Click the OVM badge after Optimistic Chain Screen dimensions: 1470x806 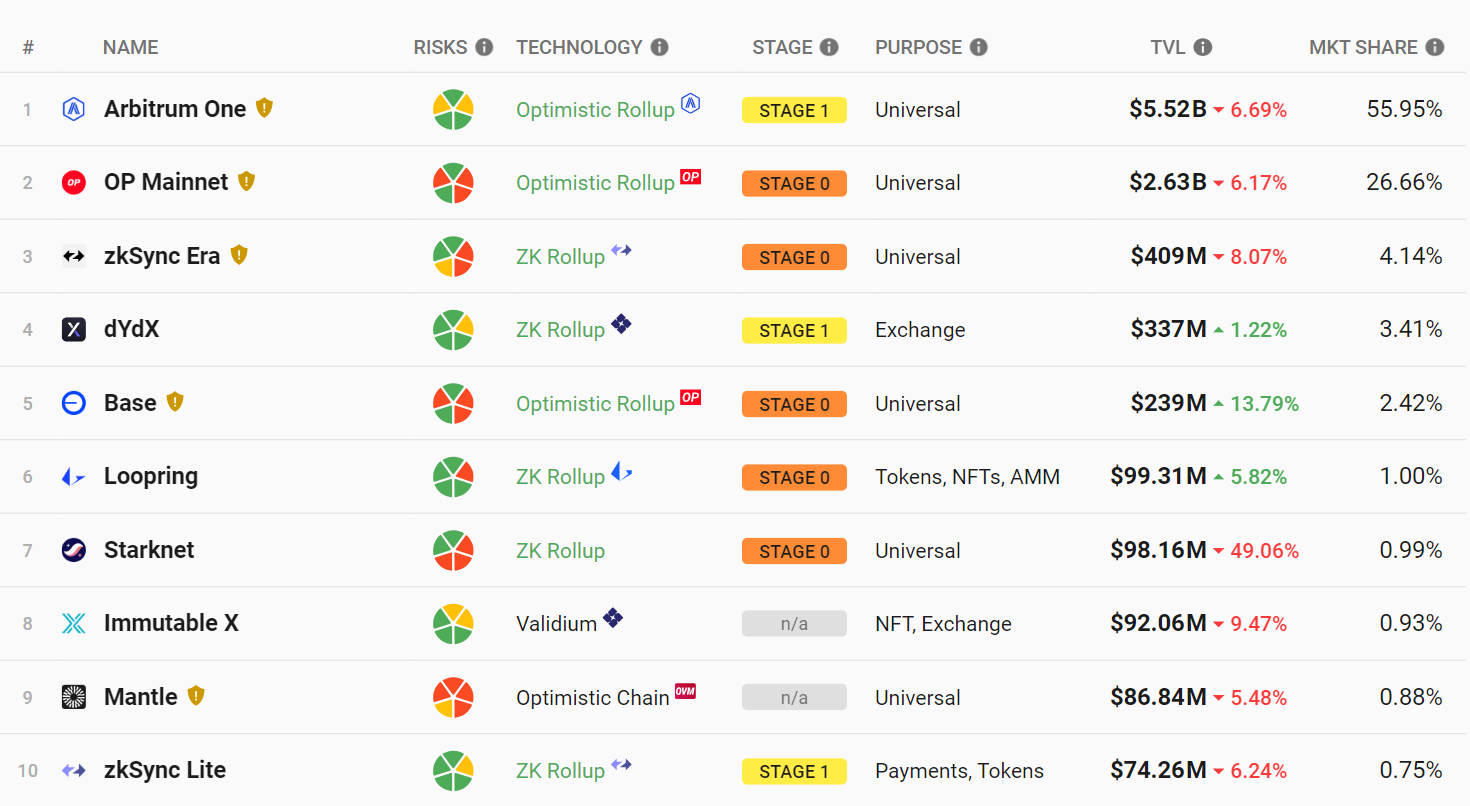pyautogui.click(x=685, y=691)
